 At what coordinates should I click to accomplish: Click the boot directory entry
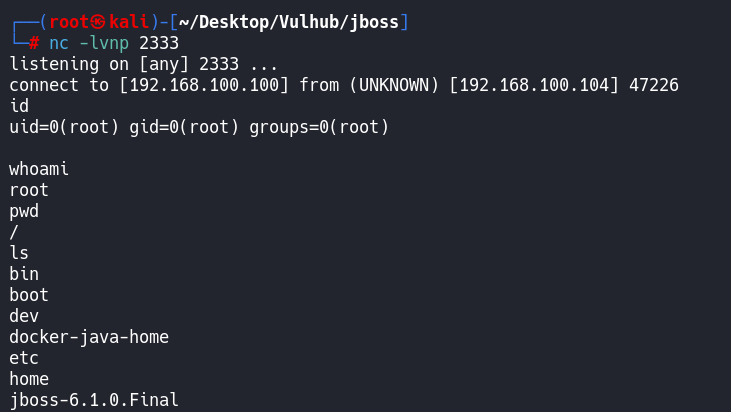point(29,295)
